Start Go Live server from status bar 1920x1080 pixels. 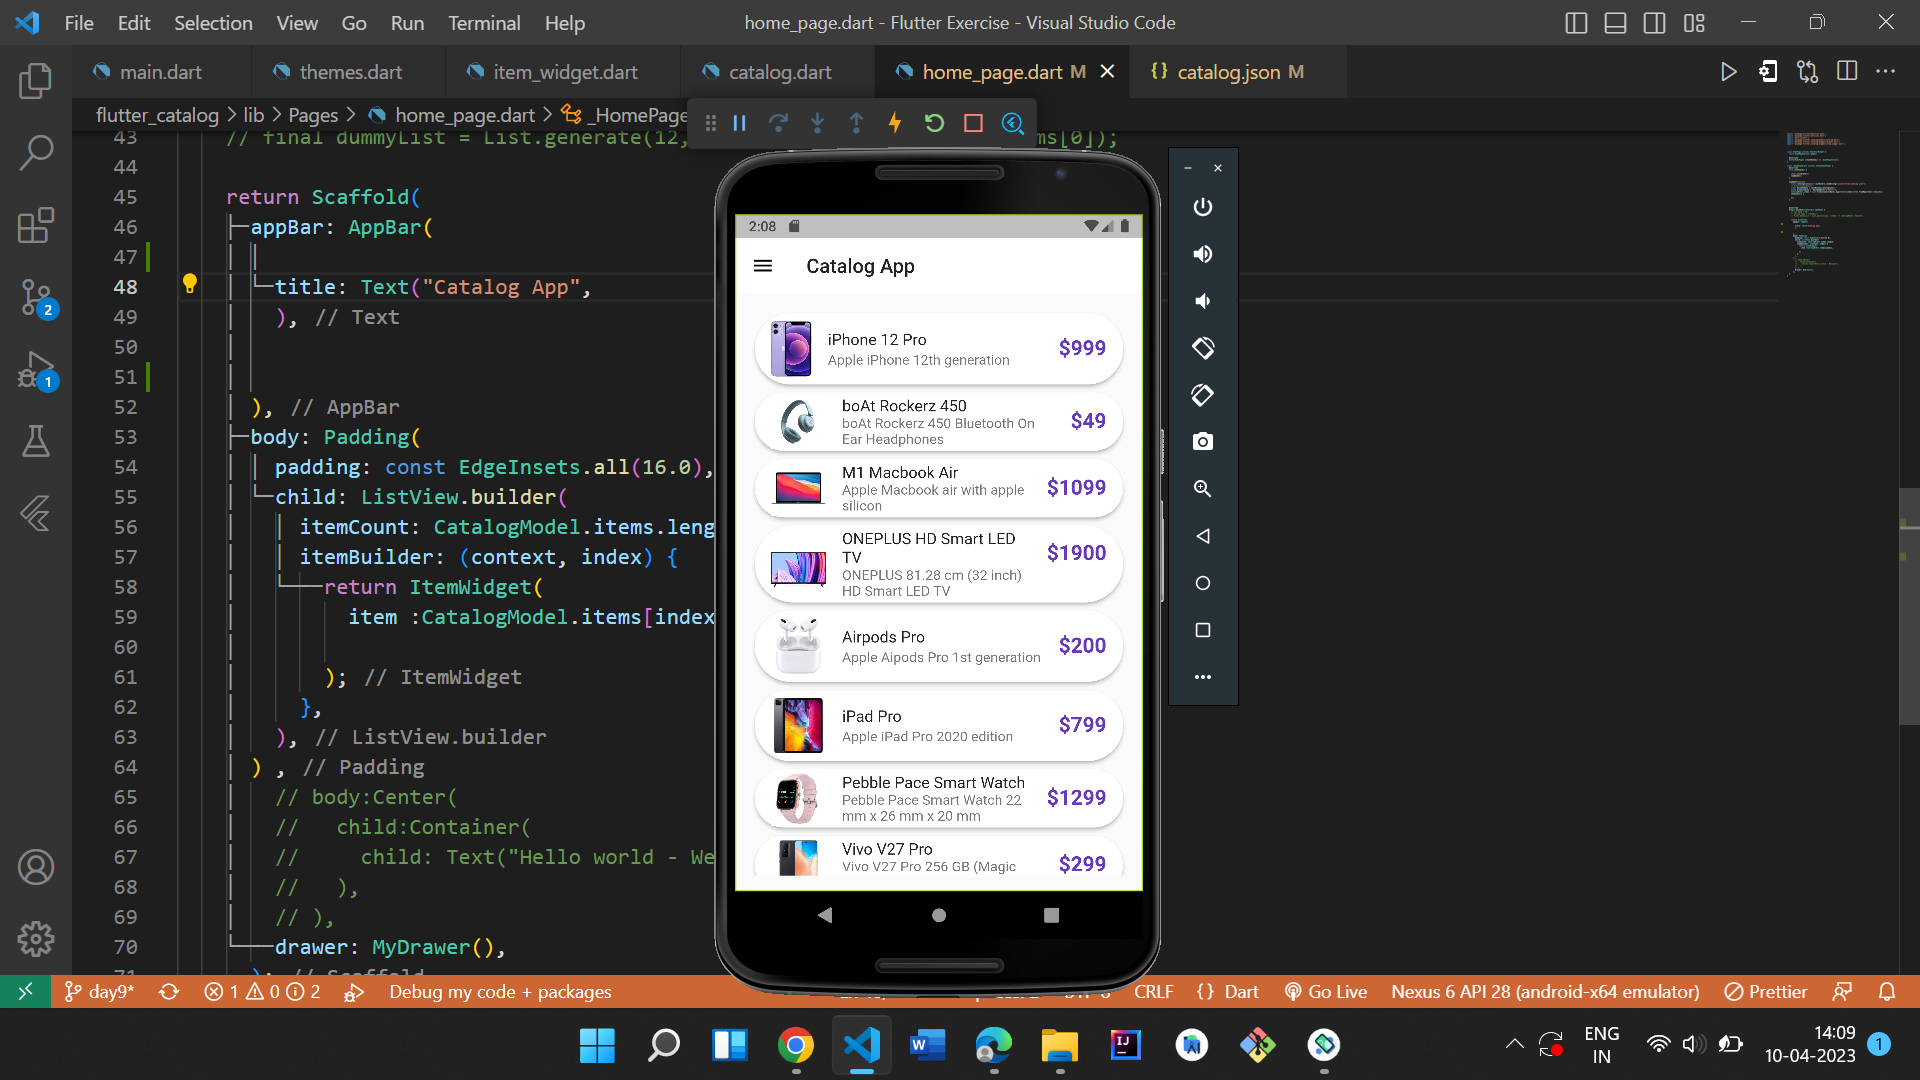pyautogui.click(x=1326, y=991)
